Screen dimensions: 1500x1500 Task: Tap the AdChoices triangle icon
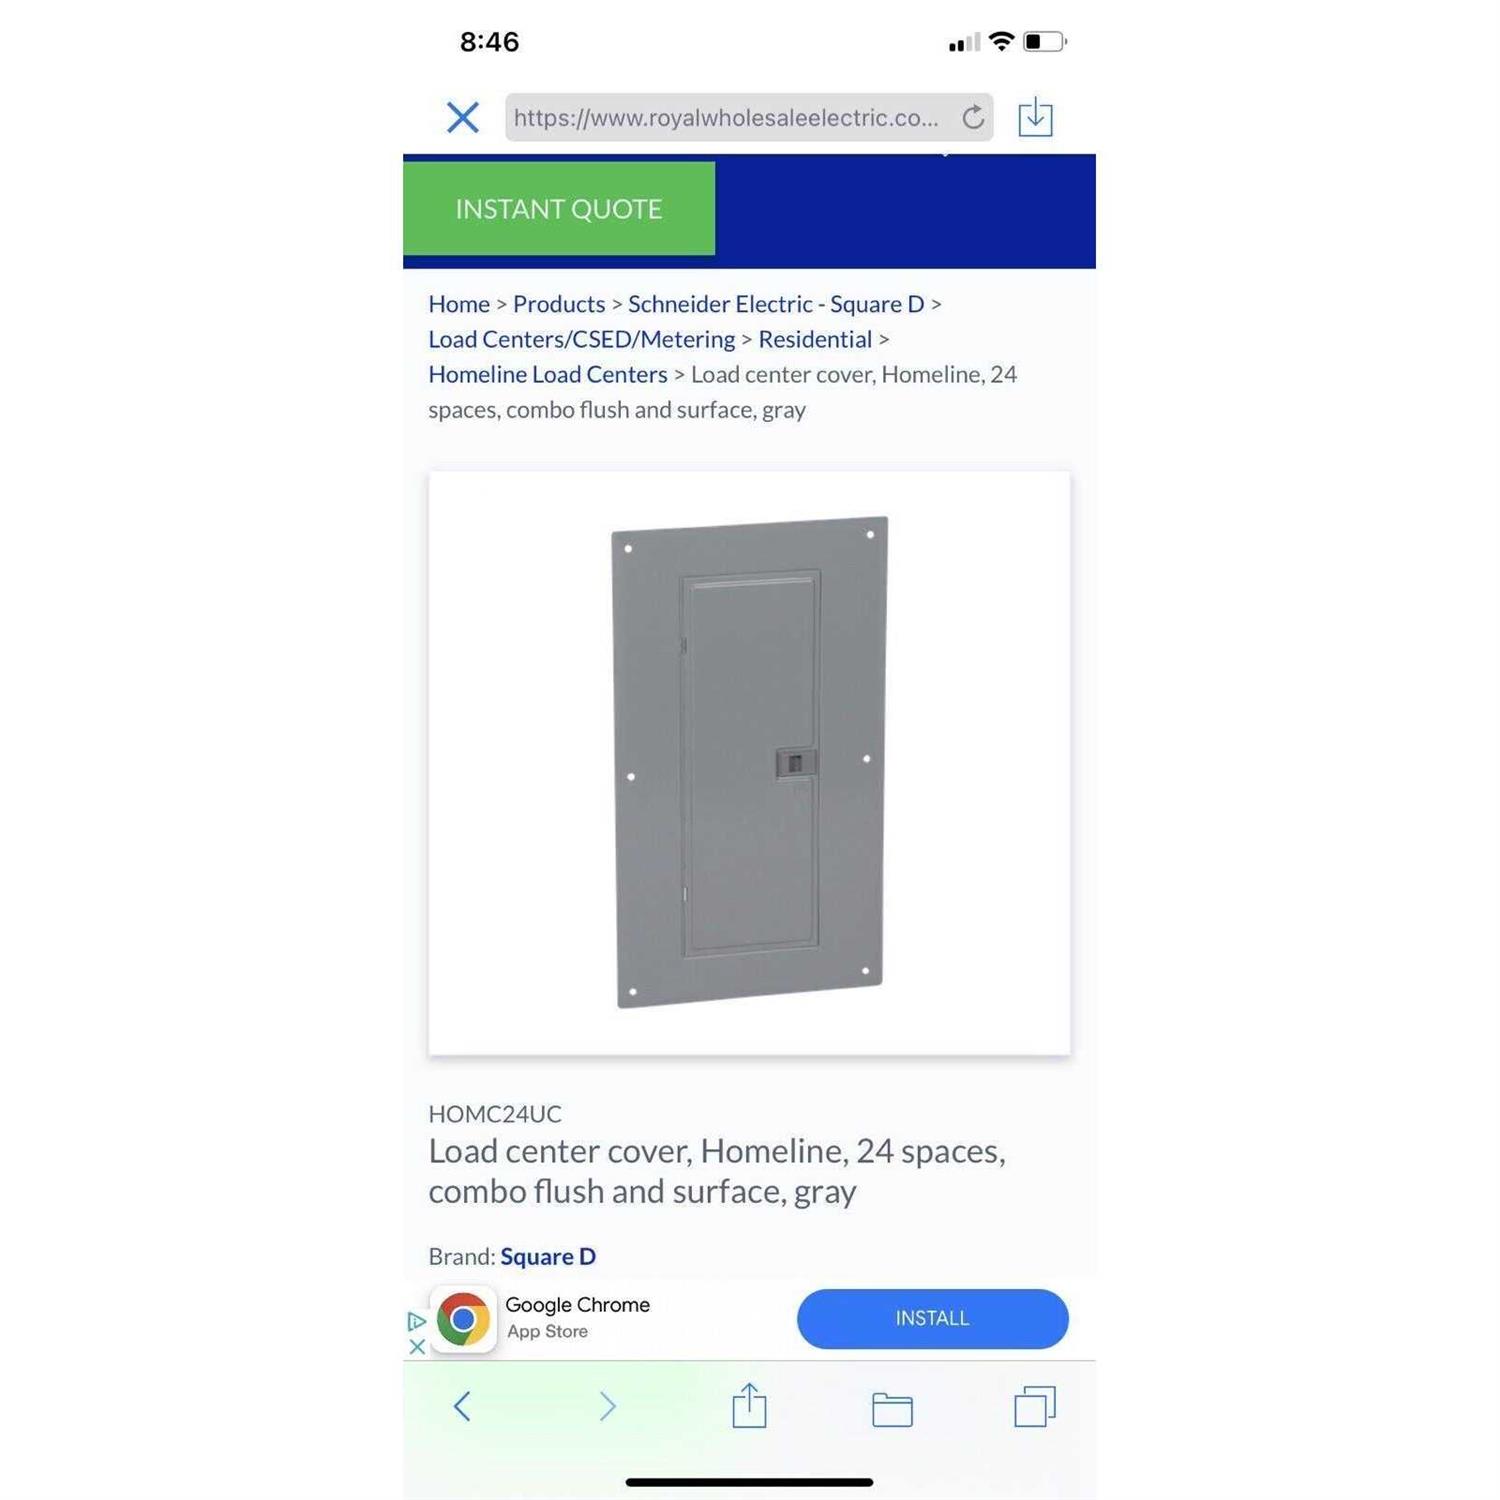pos(417,1321)
